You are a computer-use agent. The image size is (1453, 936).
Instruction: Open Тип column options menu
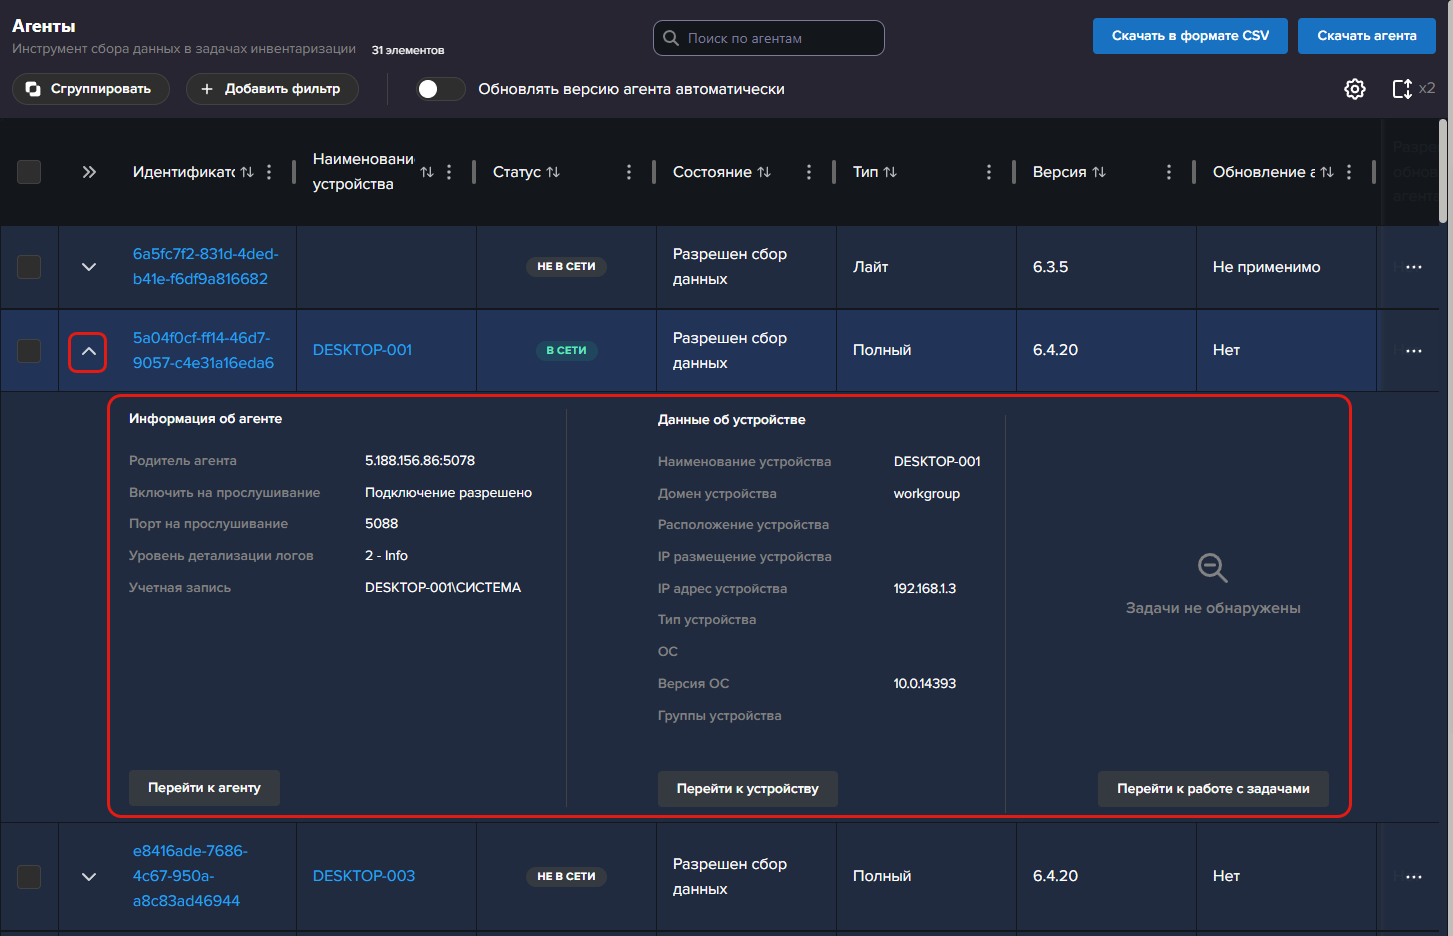point(988,172)
